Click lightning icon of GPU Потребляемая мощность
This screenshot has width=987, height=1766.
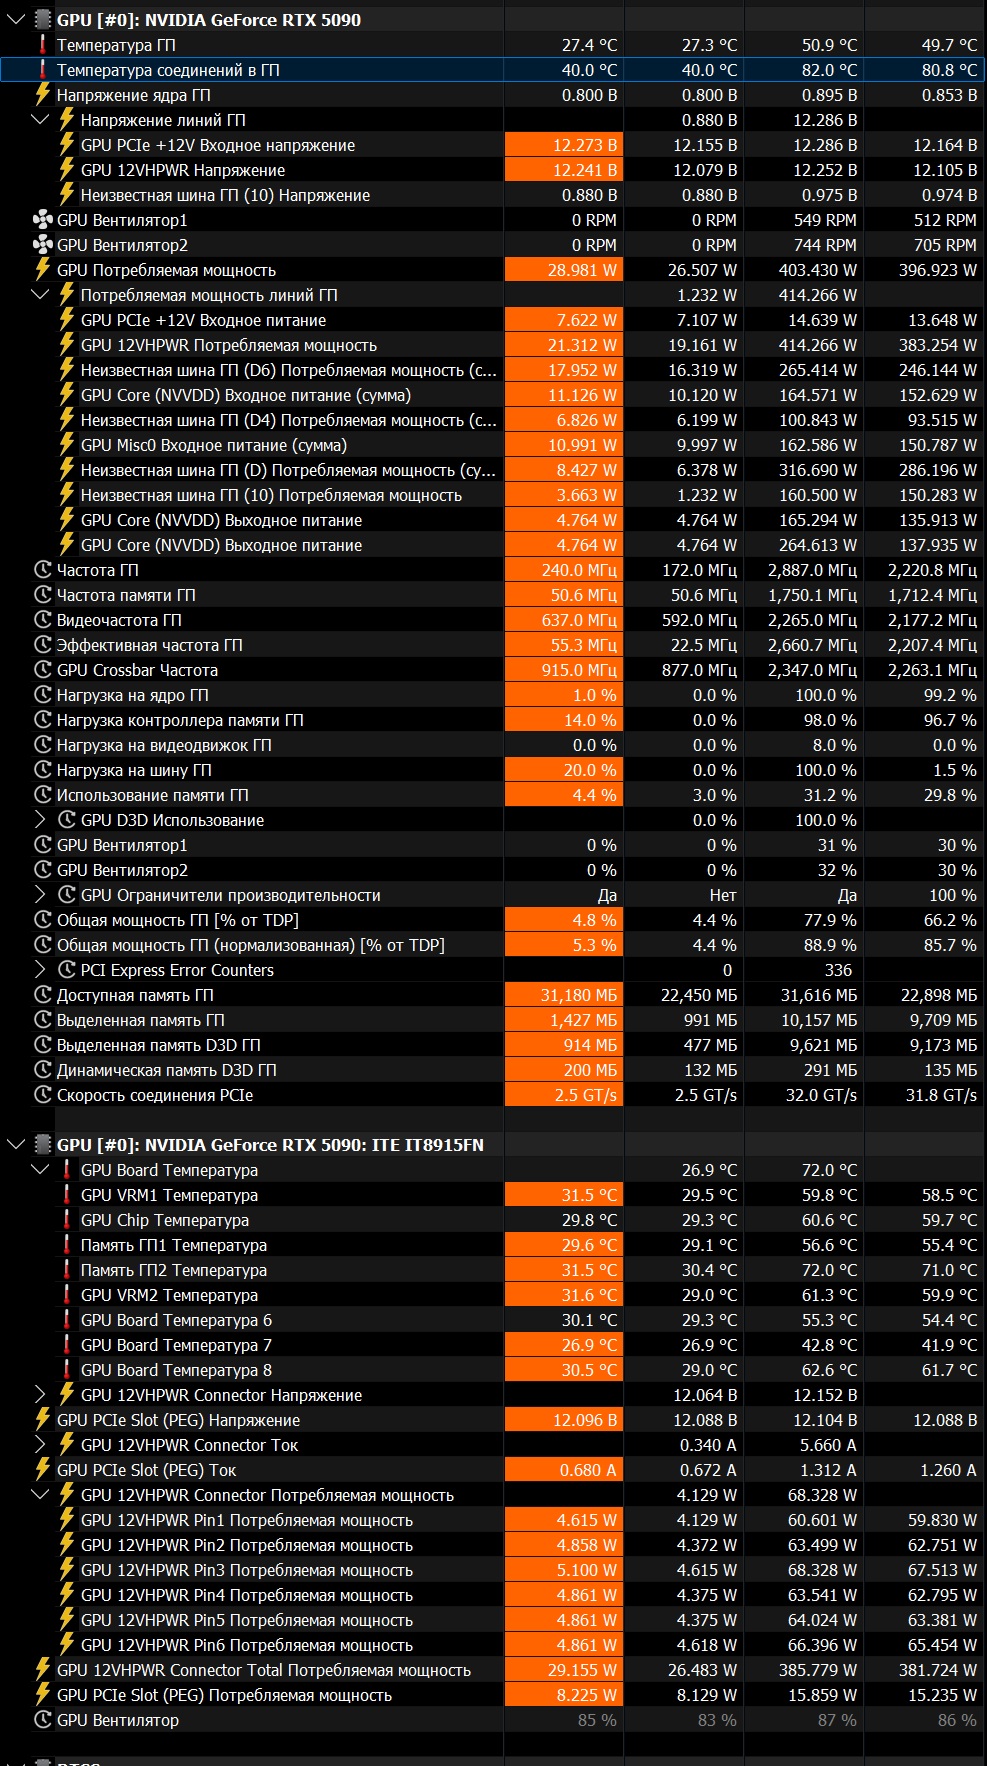pyautogui.click(x=42, y=269)
